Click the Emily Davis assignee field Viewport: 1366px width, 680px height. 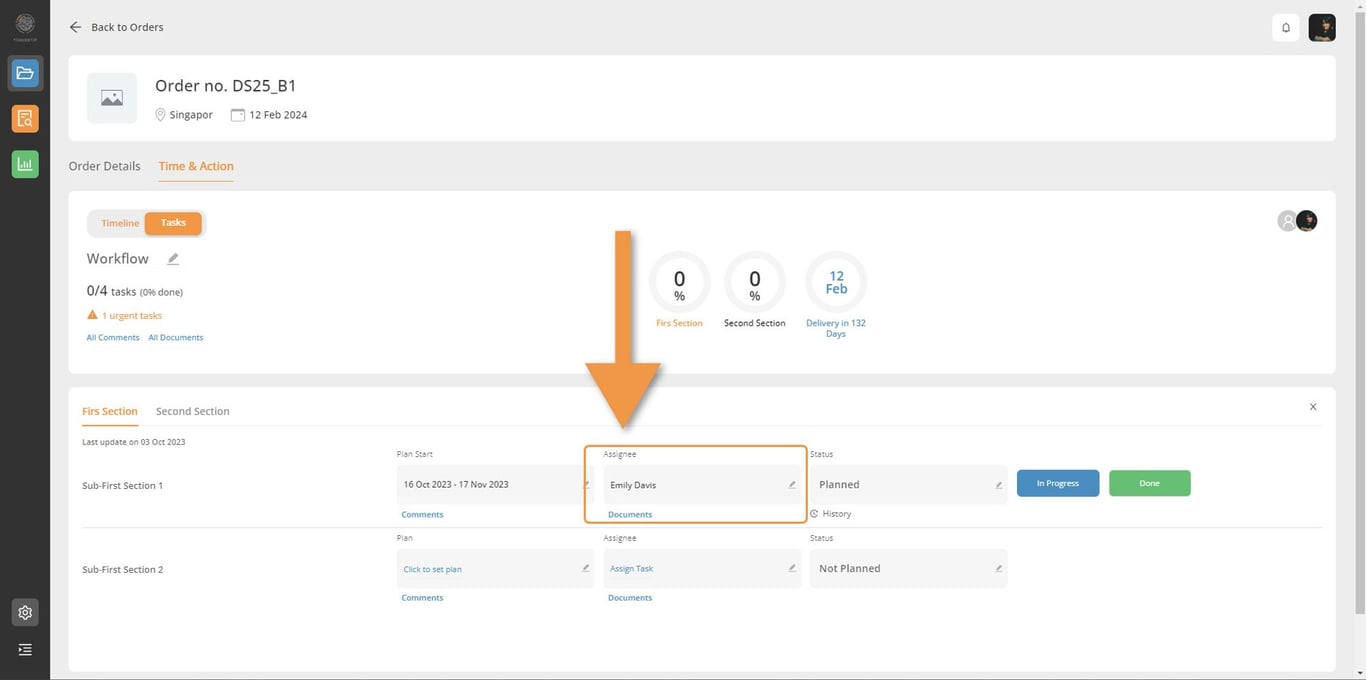click(702, 484)
